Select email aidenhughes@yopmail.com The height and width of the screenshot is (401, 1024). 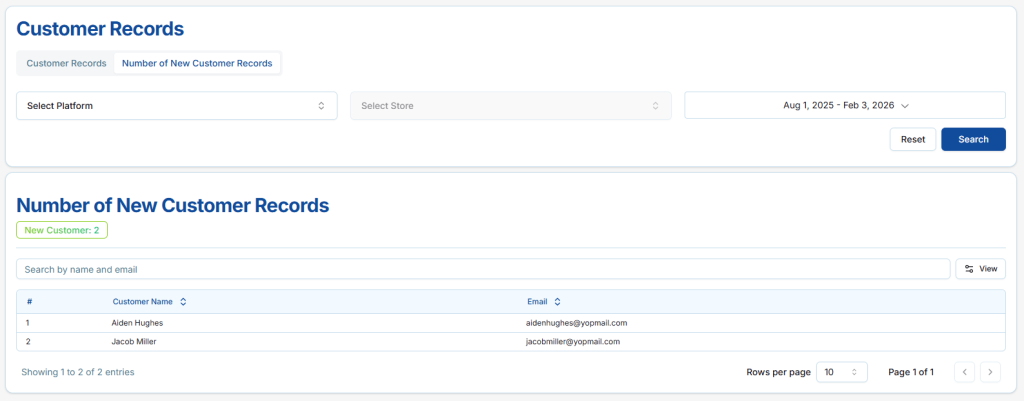pyautogui.click(x=576, y=323)
